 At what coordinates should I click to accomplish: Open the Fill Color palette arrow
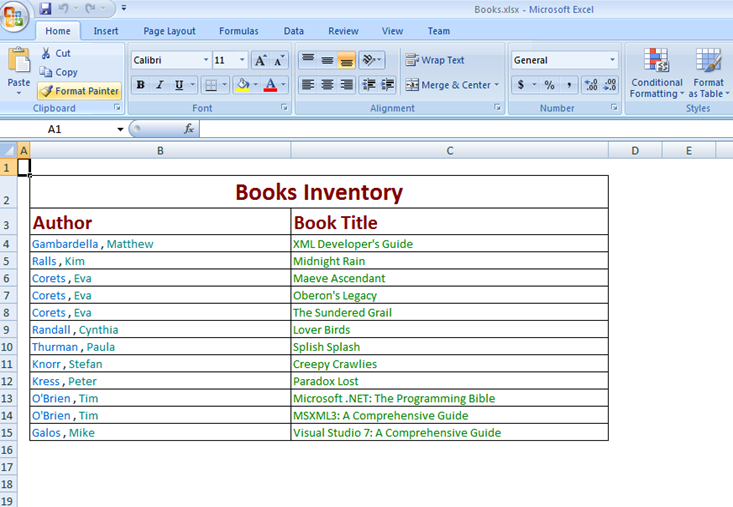[x=256, y=85]
